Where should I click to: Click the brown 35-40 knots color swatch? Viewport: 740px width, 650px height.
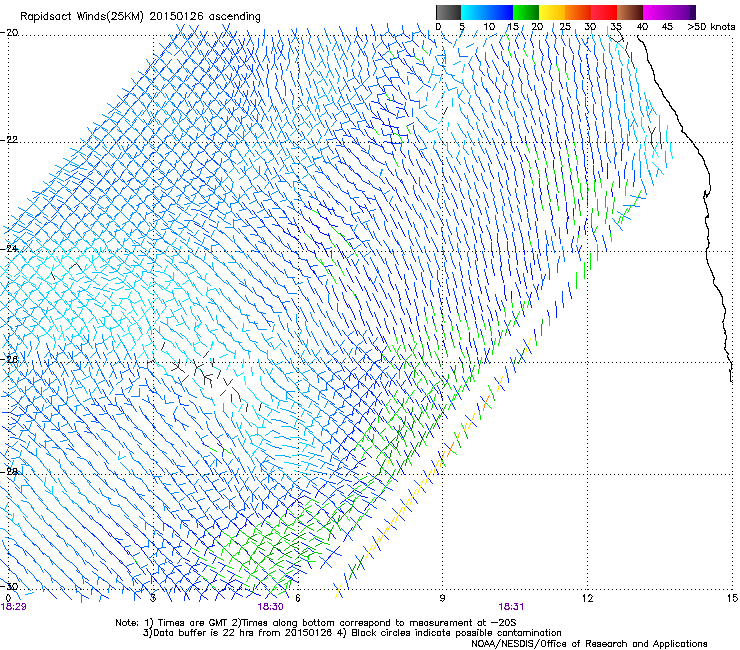629,12
